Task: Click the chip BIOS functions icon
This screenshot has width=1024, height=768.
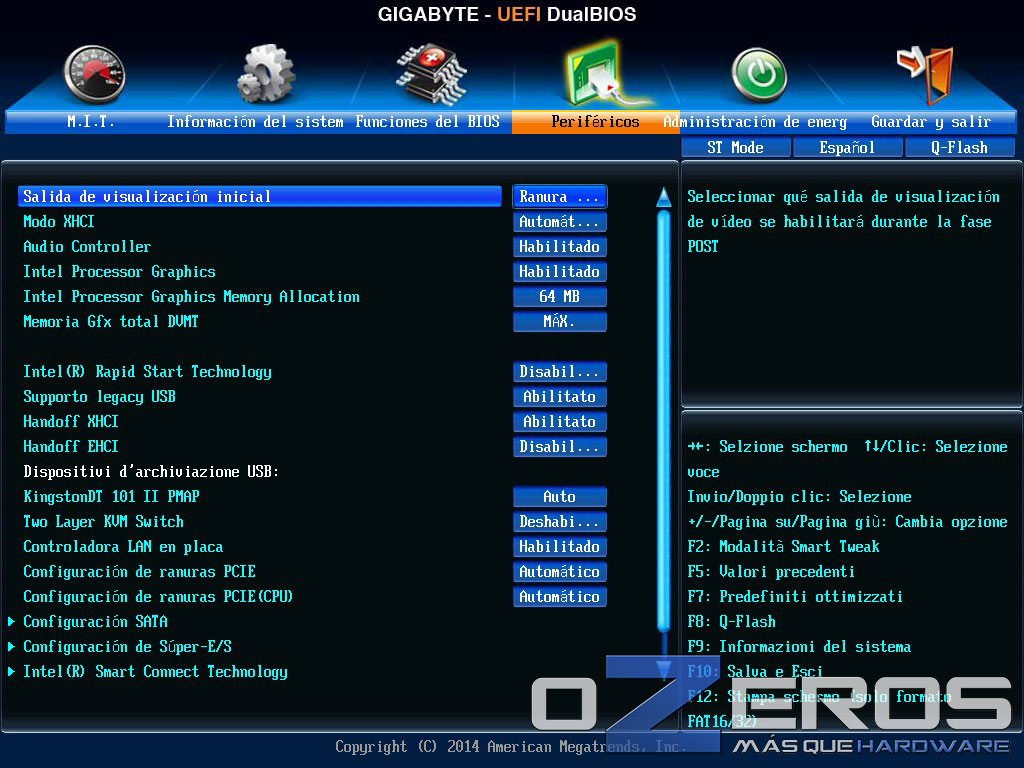Action: pyautogui.click(x=431, y=73)
